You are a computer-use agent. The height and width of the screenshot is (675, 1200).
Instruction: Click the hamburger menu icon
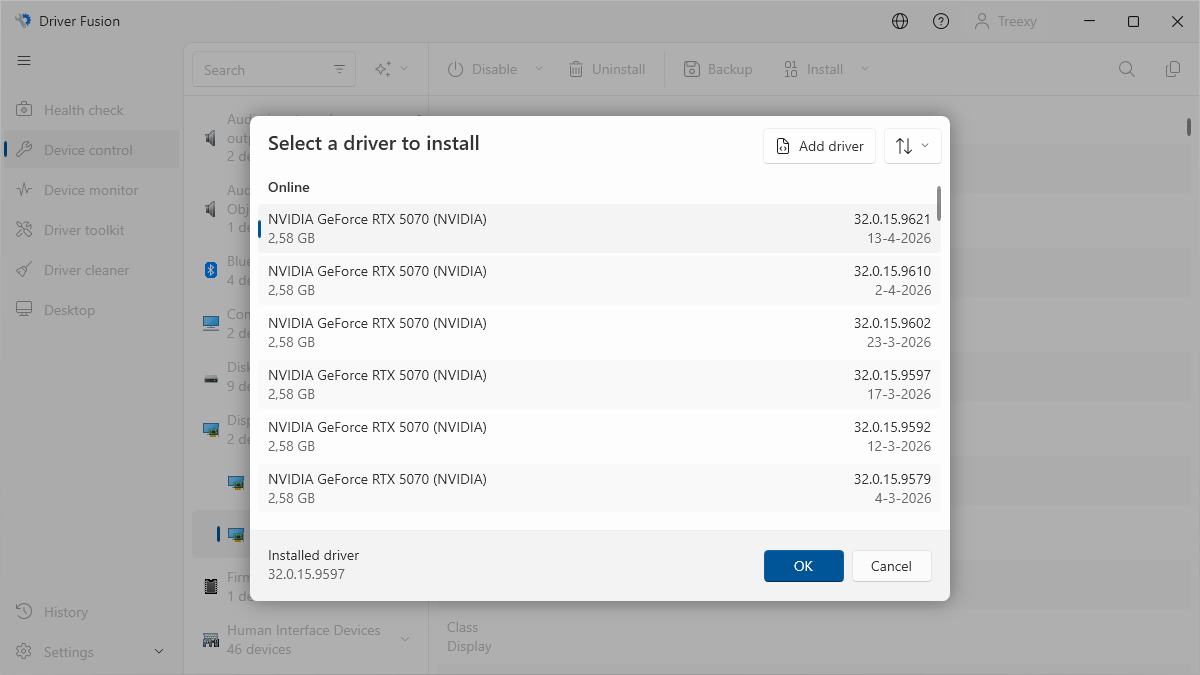pos(24,61)
